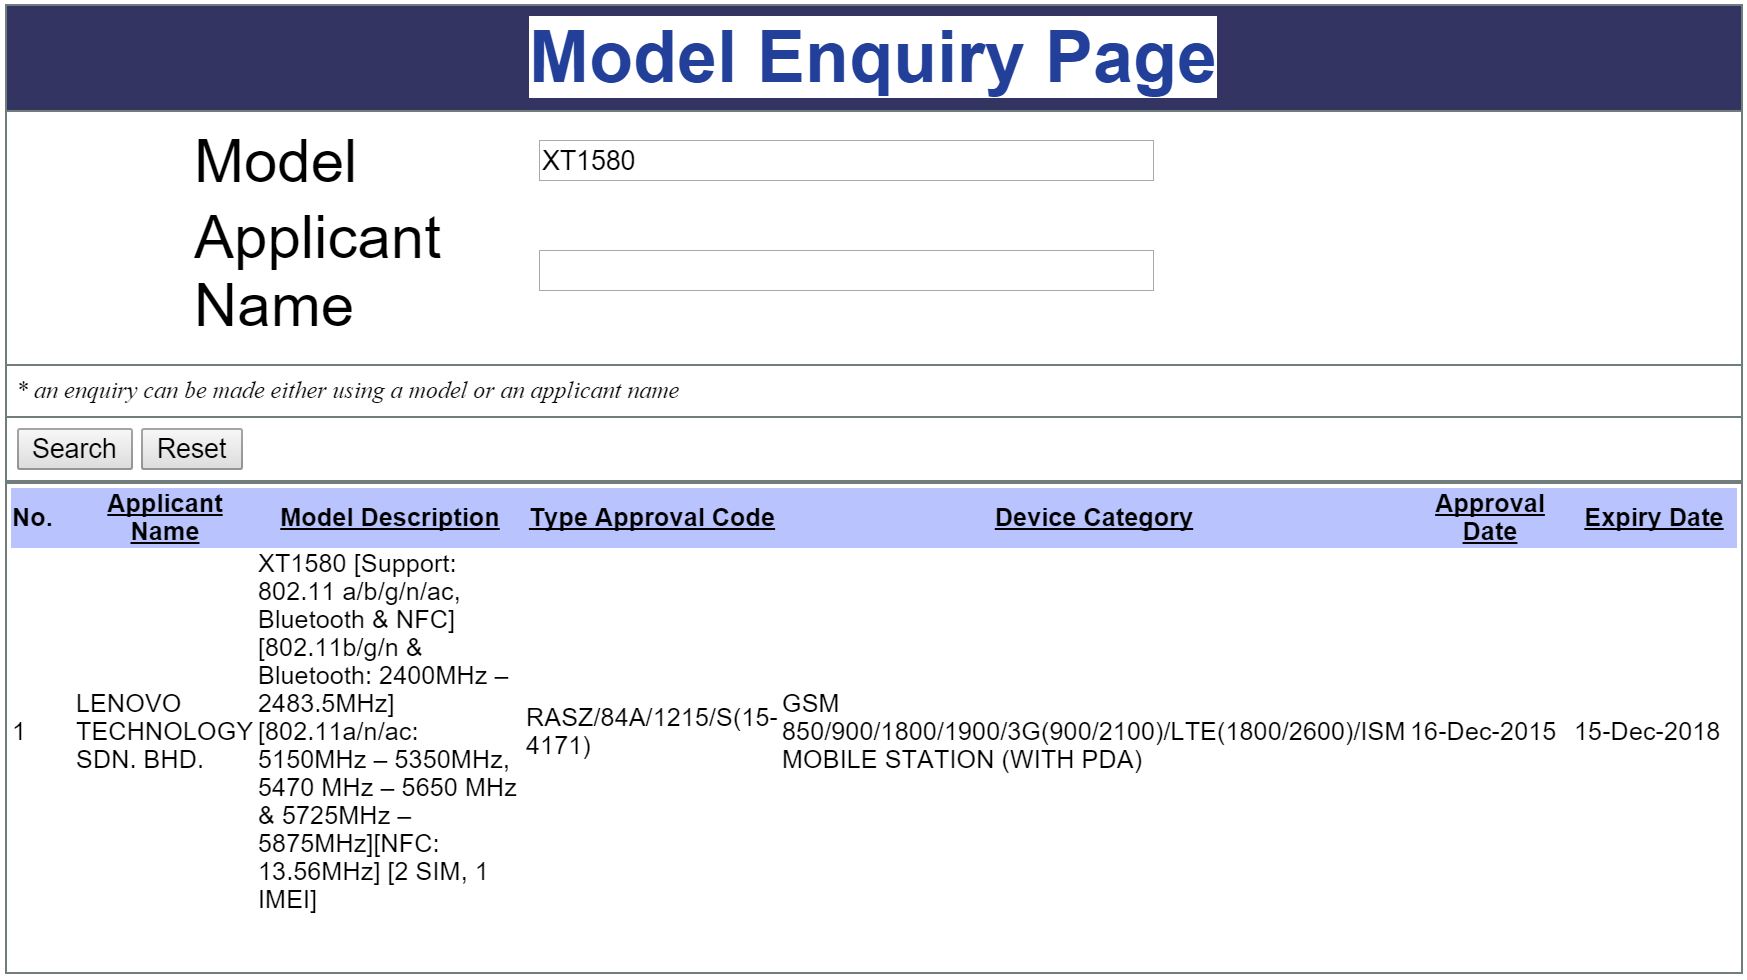Click the Reset button
This screenshot has width=1747, height=980.
click(x=192, y=449)
